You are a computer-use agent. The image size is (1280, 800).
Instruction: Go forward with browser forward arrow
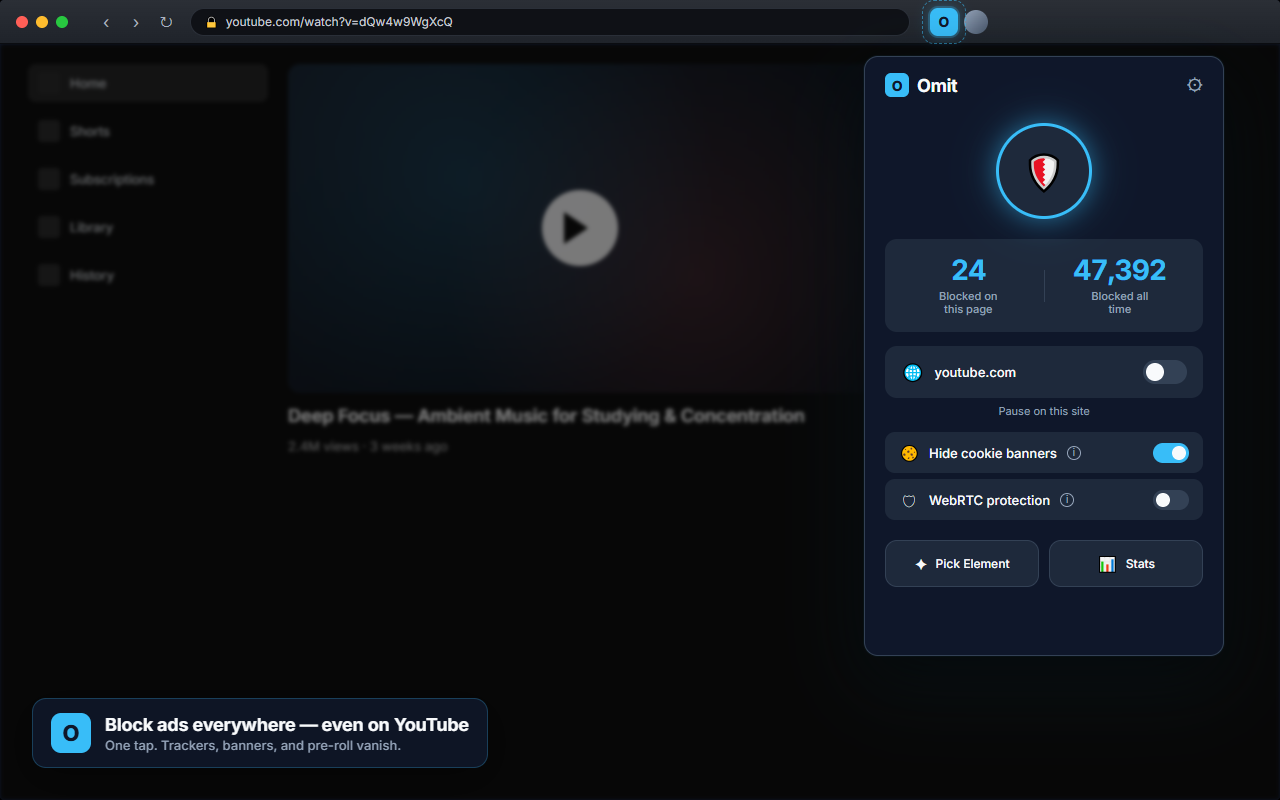tap(136, 22)
